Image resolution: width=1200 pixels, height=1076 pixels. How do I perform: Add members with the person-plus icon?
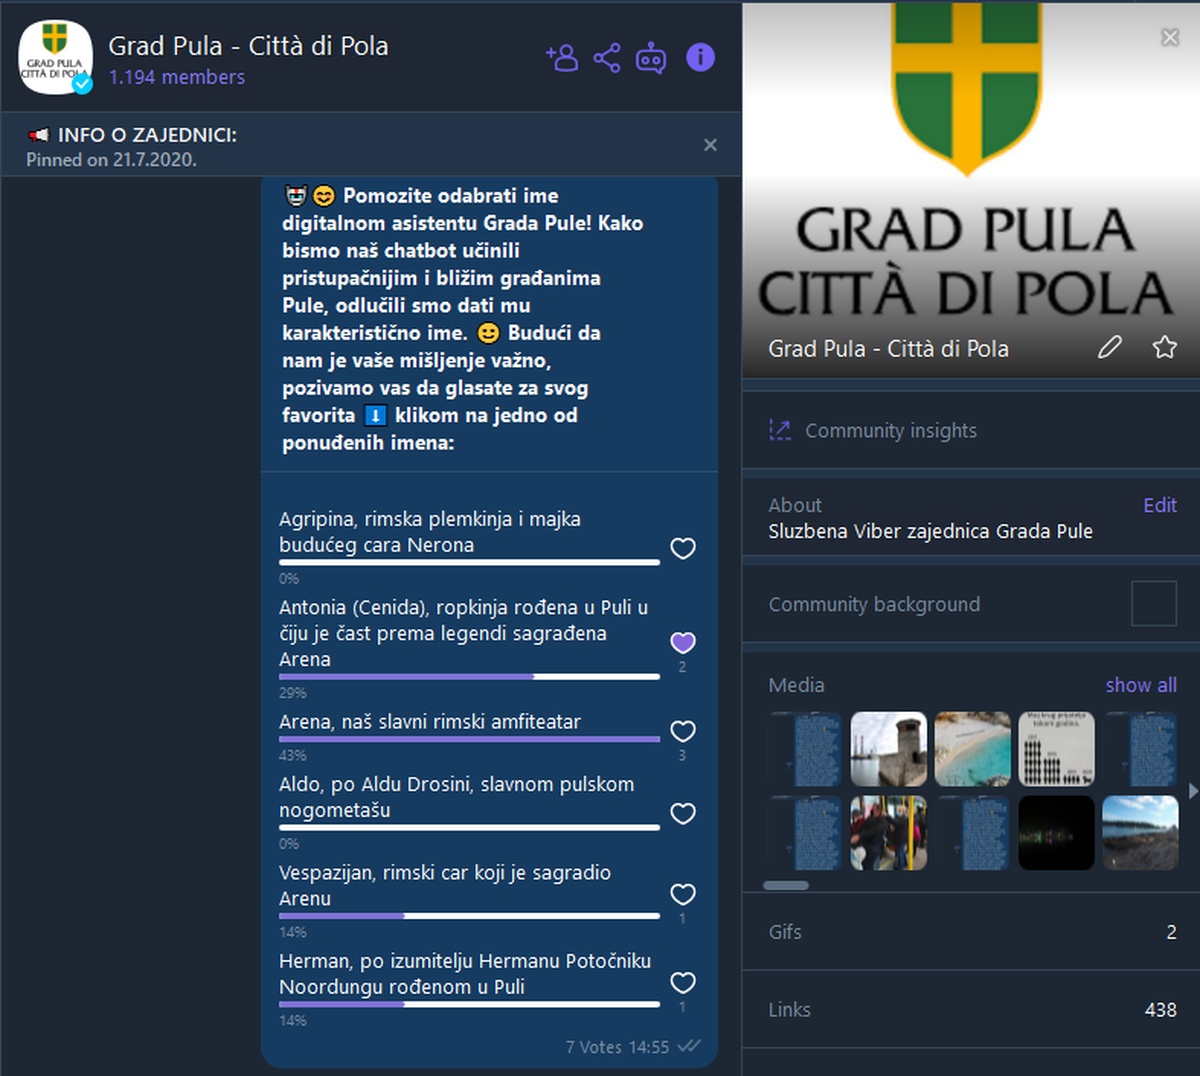click(561, 58)
